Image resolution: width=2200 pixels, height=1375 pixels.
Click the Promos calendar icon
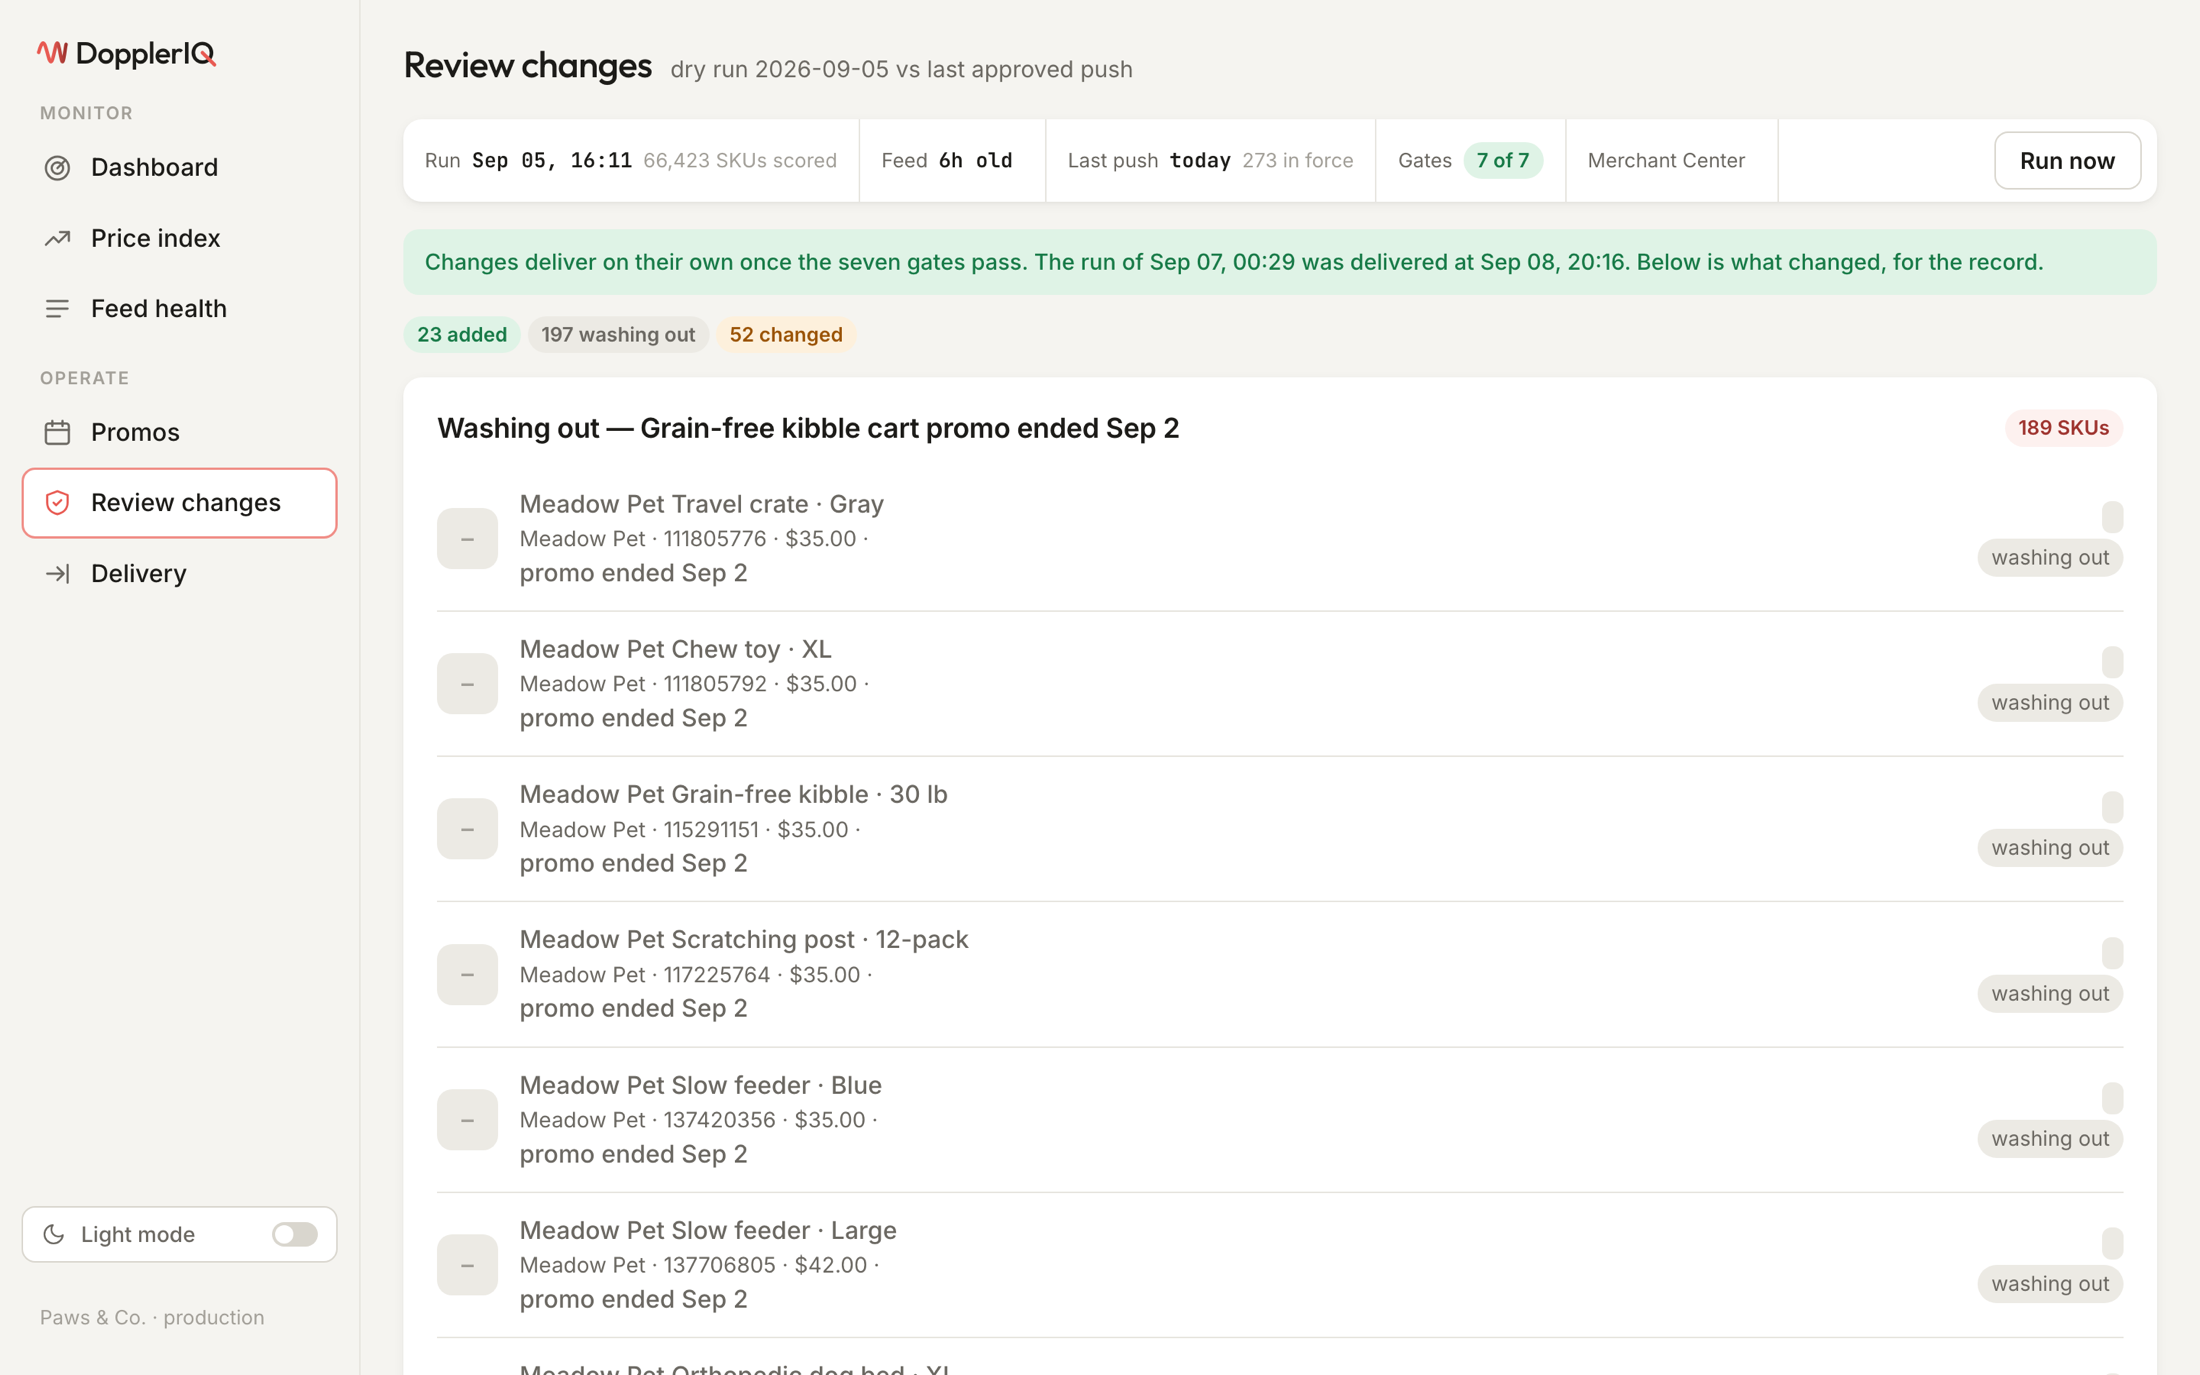(x=57, y=432)
